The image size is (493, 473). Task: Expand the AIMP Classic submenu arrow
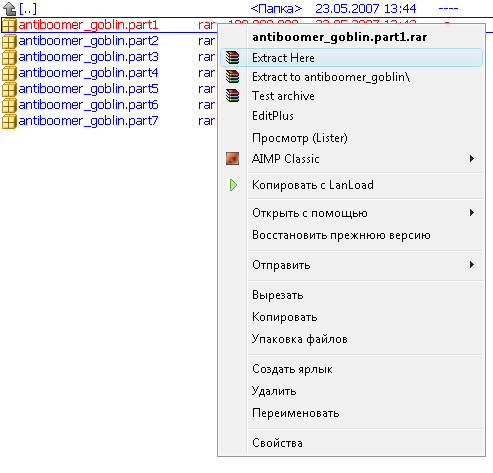472,159
